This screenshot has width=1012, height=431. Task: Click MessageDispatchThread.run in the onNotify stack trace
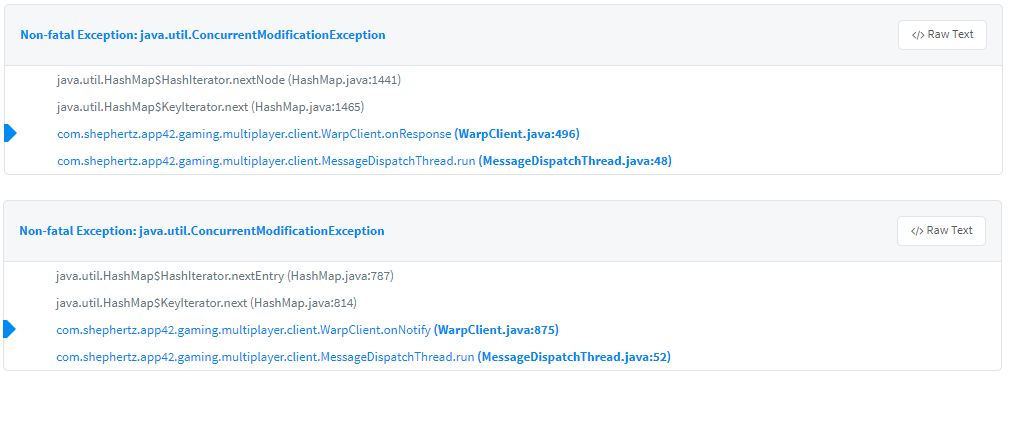coord(265,357)
